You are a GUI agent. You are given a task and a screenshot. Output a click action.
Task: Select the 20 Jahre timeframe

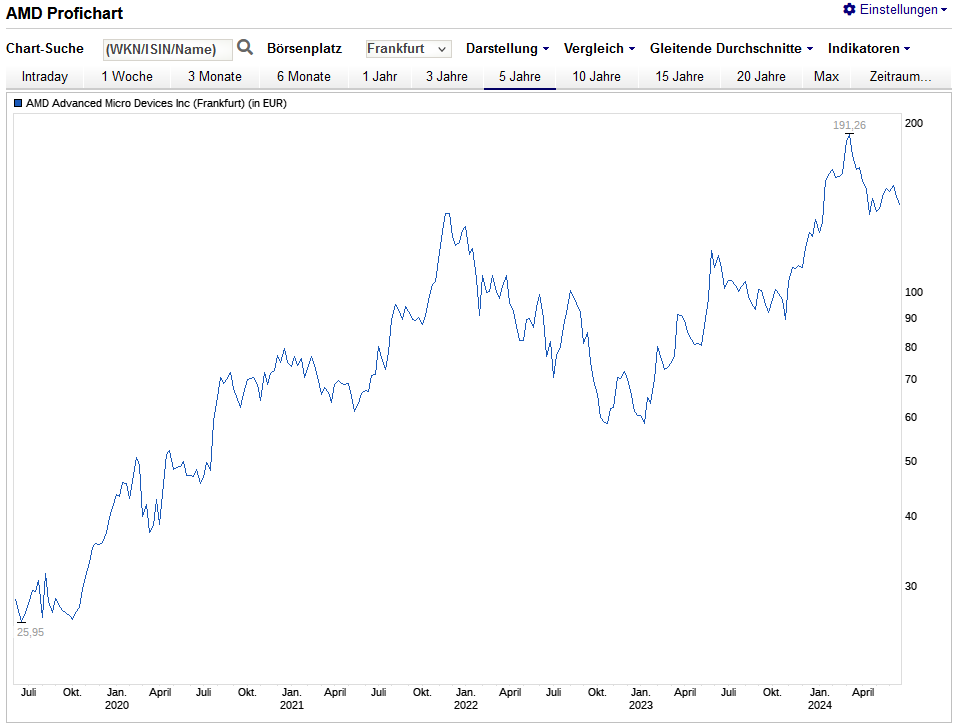761,77
